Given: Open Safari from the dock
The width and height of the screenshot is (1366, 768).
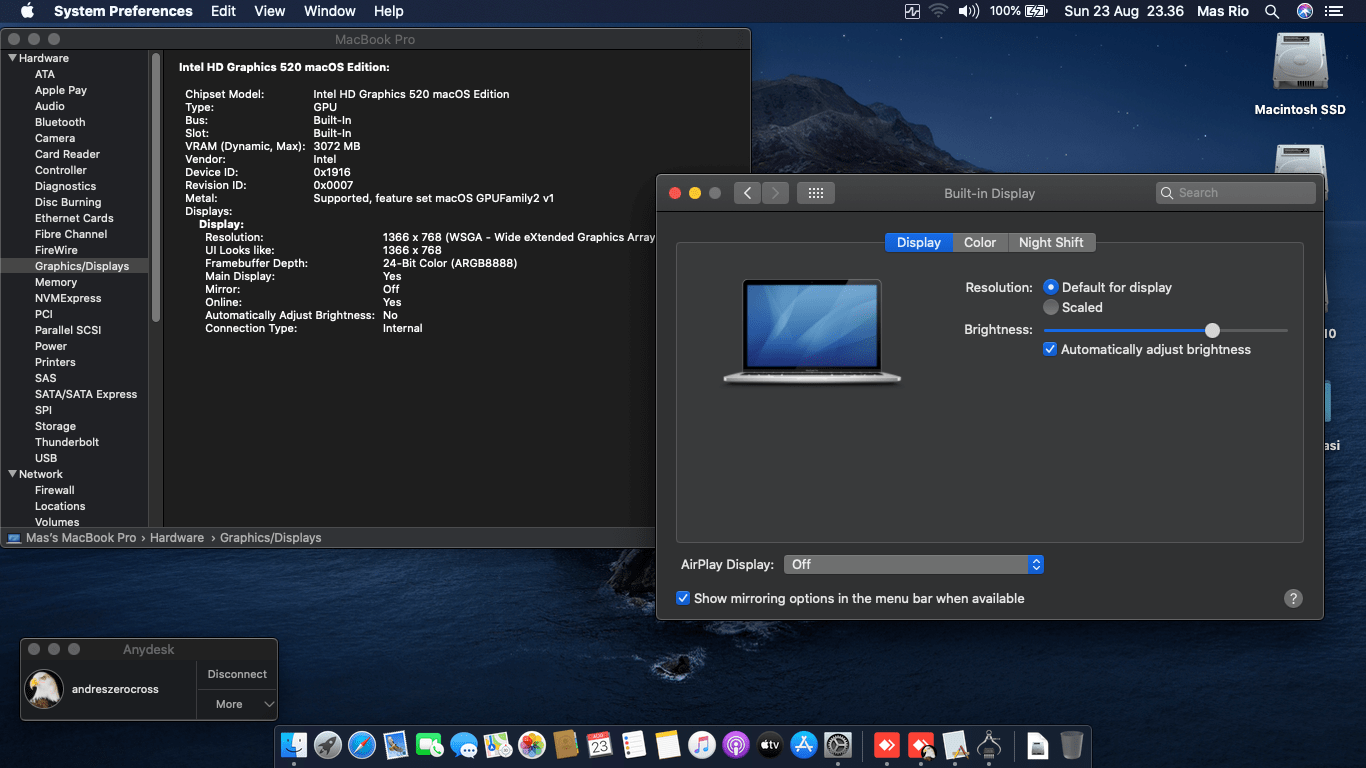Looking at the screenshot, I should tap(362, 745).
